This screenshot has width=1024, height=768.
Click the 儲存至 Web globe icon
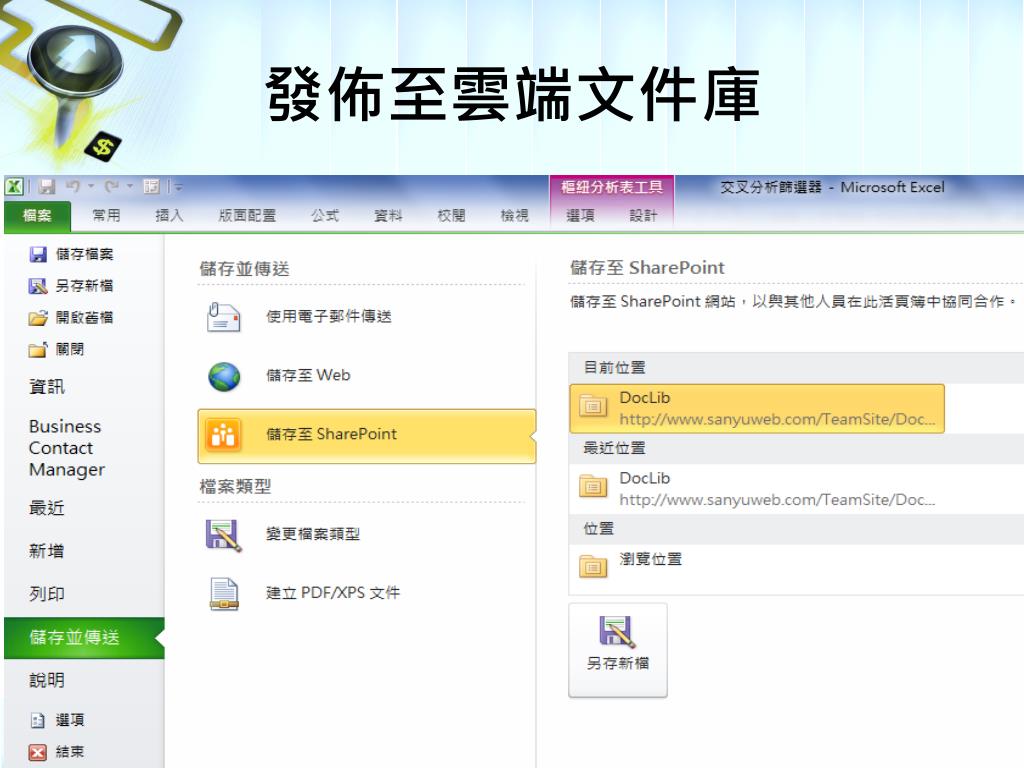click(224, 376)
